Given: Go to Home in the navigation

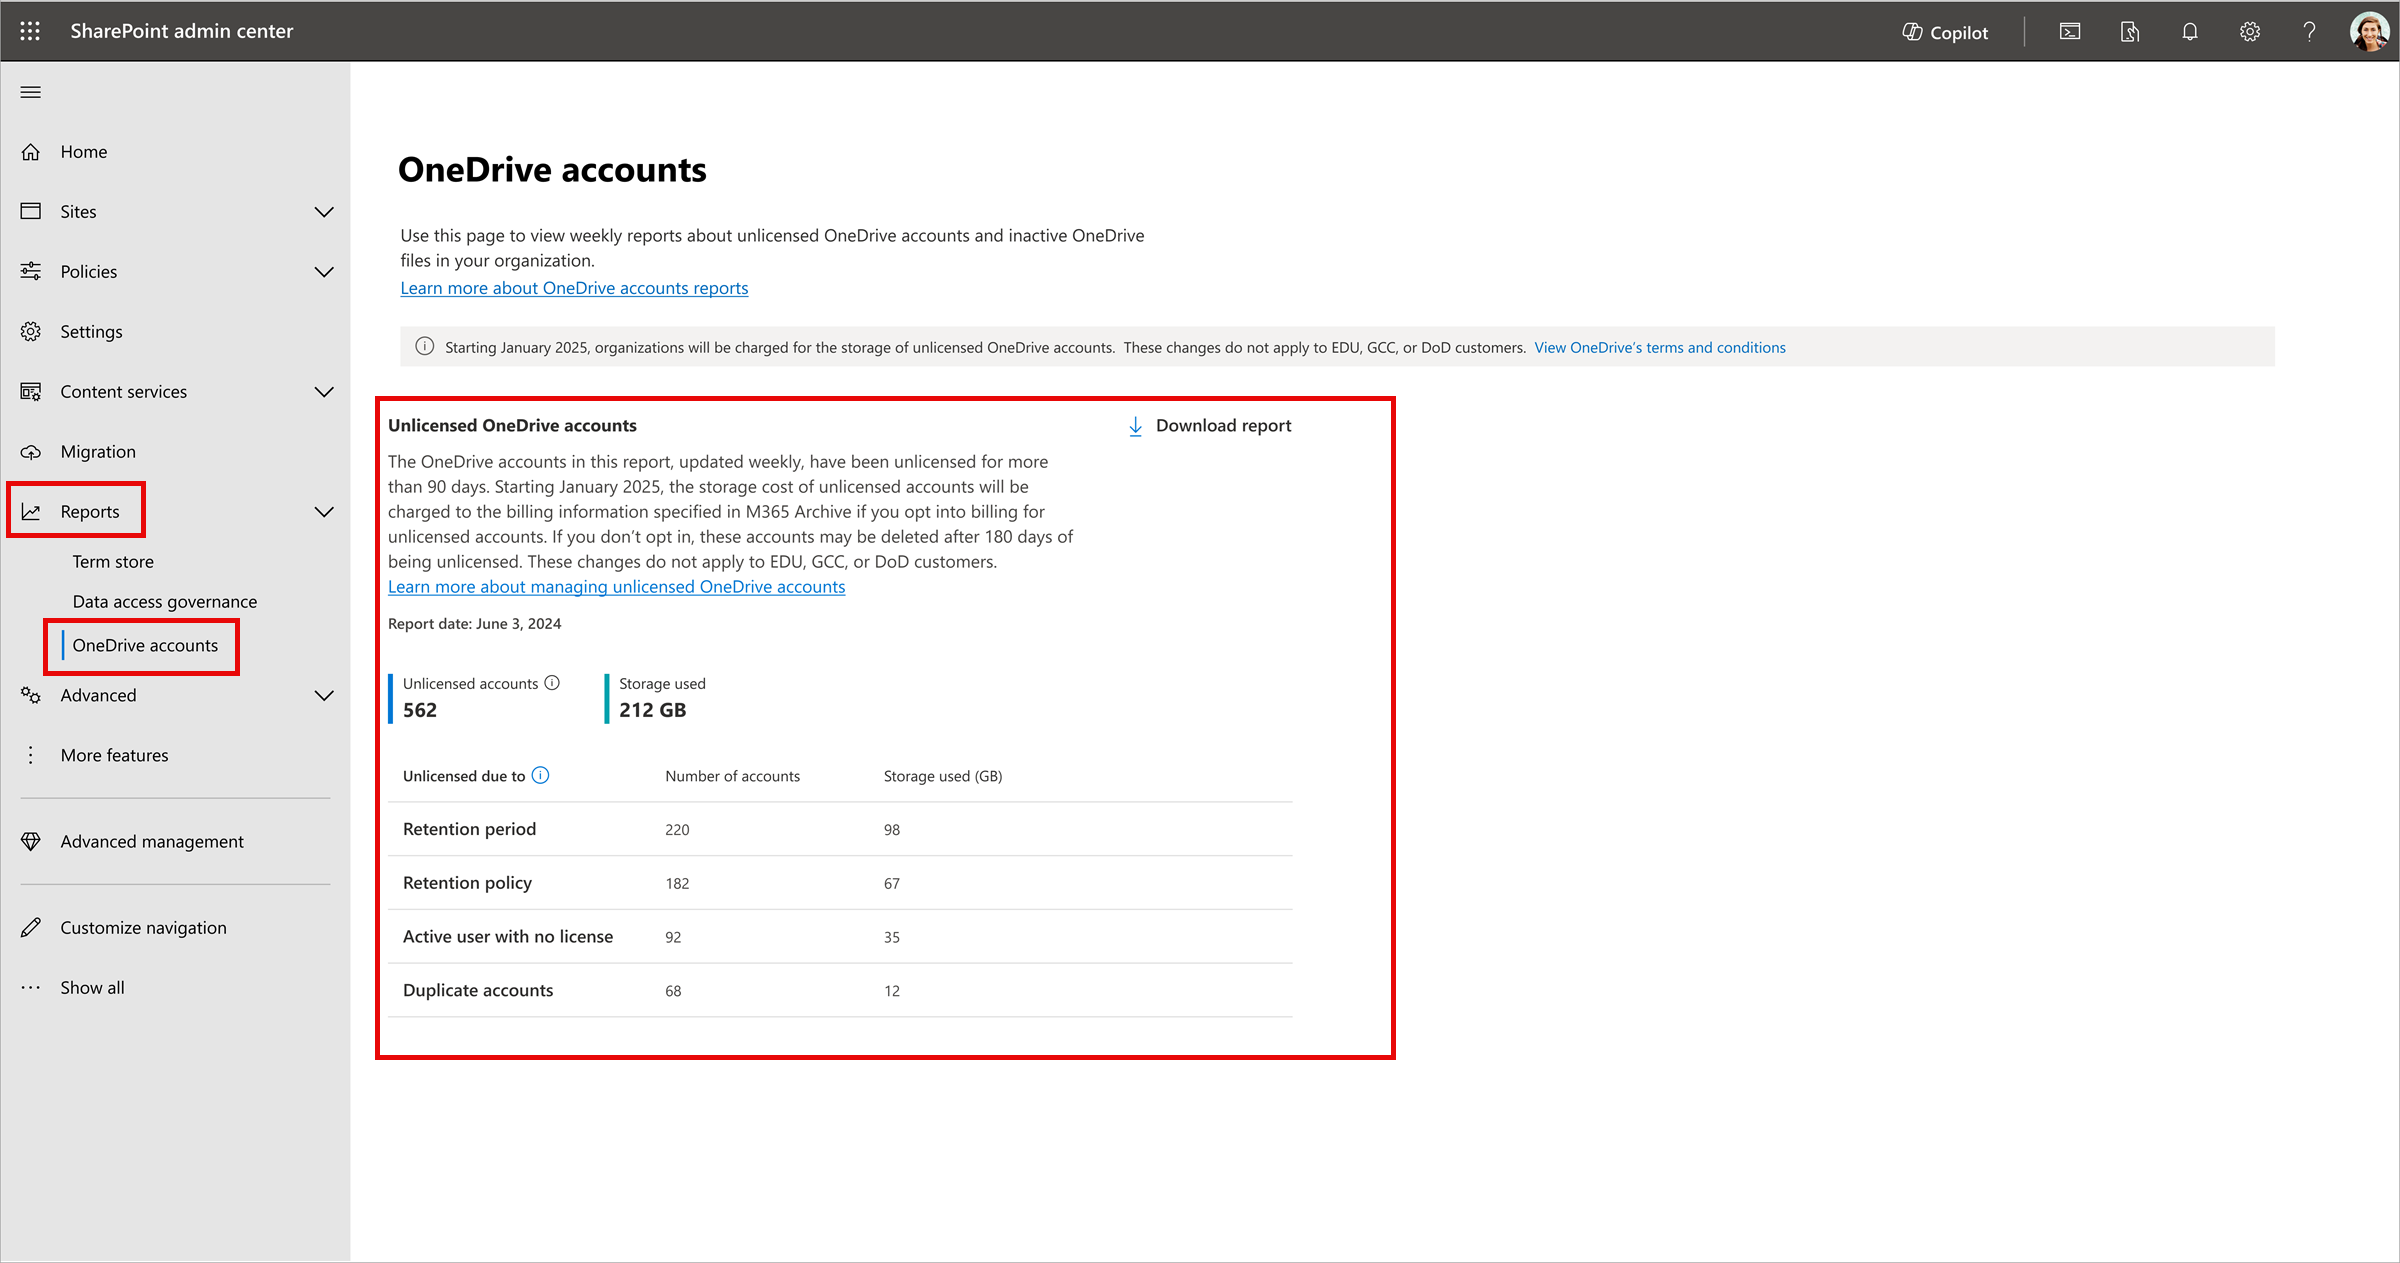Looking at the screenshot, I should [x=83, y=152].
